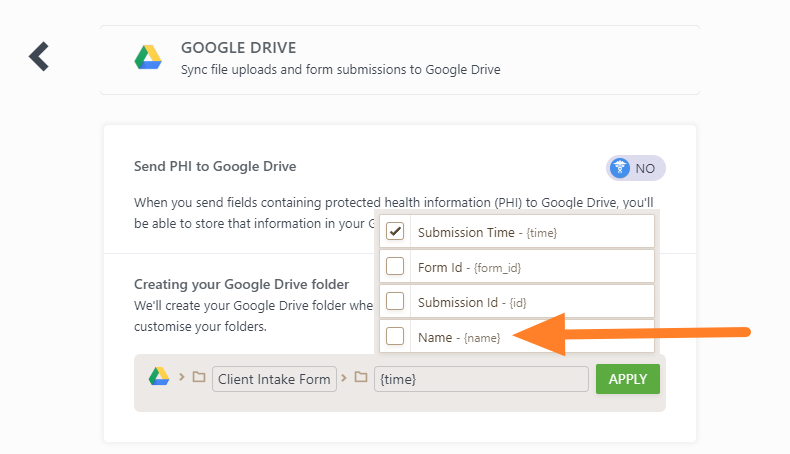This screenshot has width=790, height=454.
Task: Enable the Submission Id checkbox
Action: 395,301
